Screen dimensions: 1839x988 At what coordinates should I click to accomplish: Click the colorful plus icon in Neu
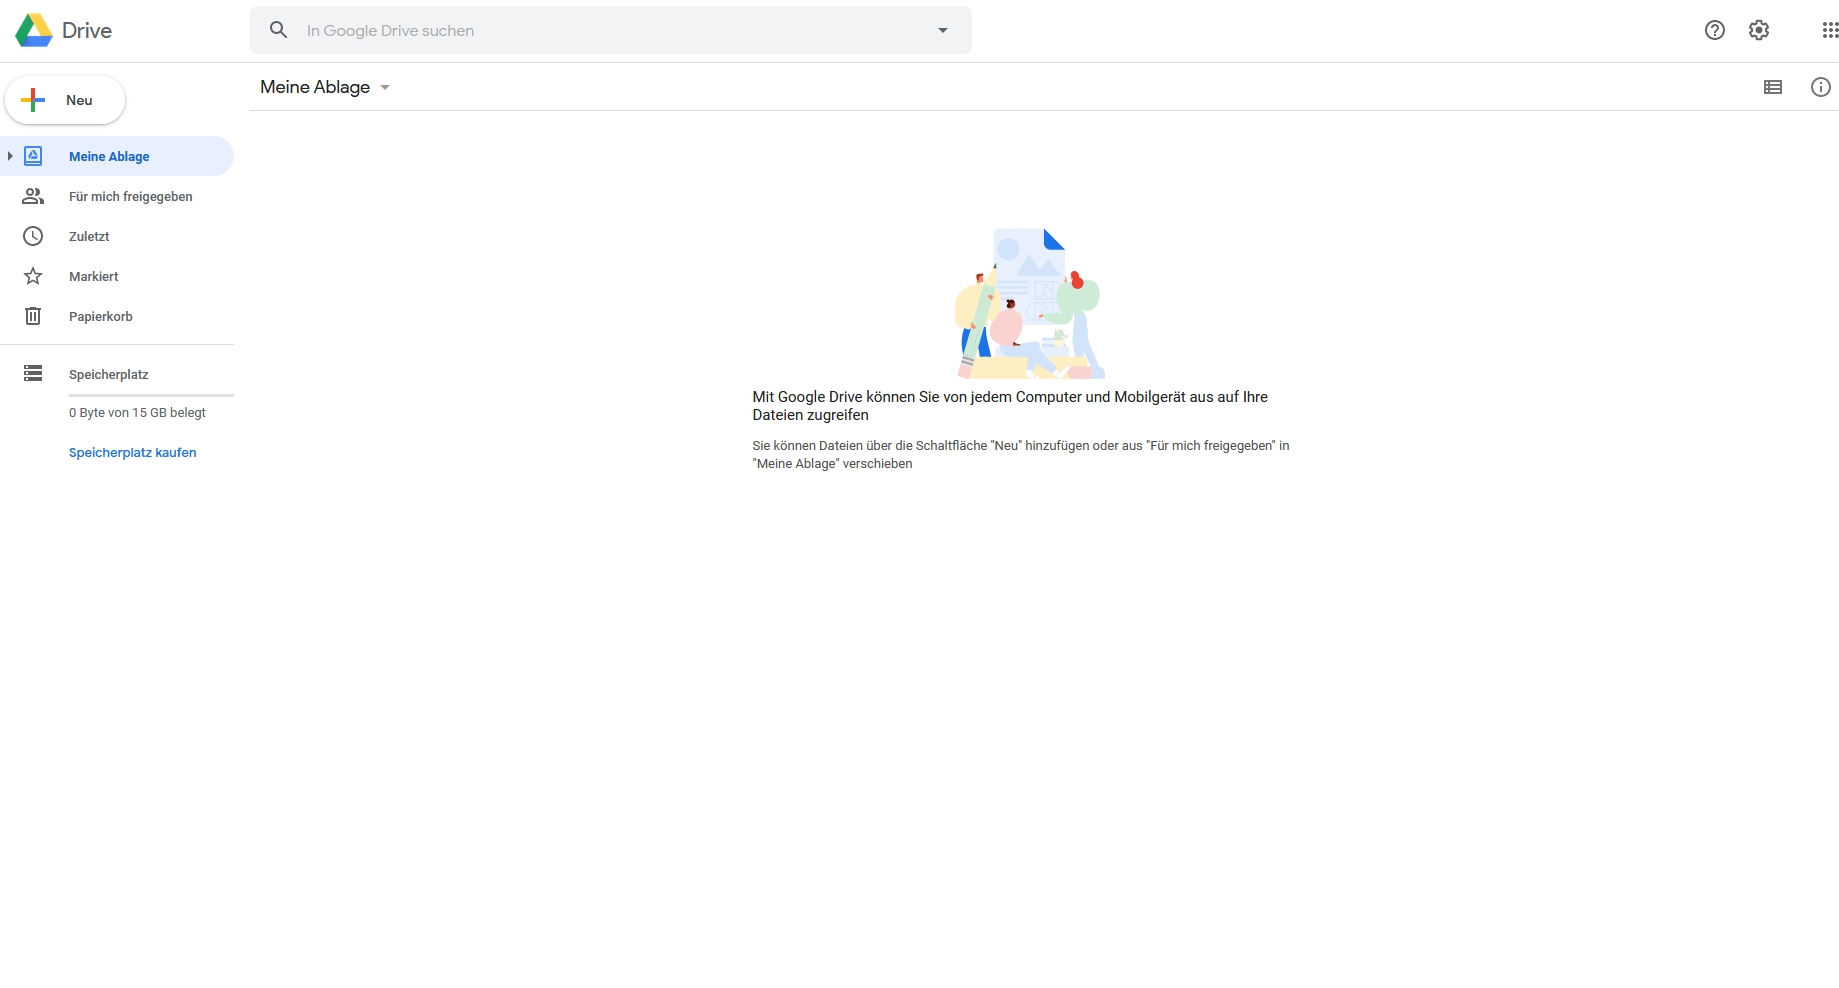point(33,100)
